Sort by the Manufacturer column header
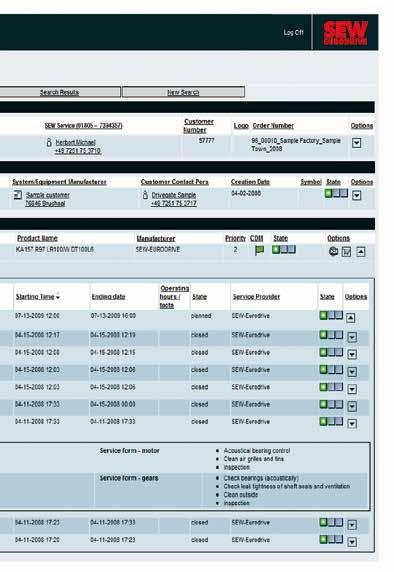394x572 pixels. (x=156, y=238)
